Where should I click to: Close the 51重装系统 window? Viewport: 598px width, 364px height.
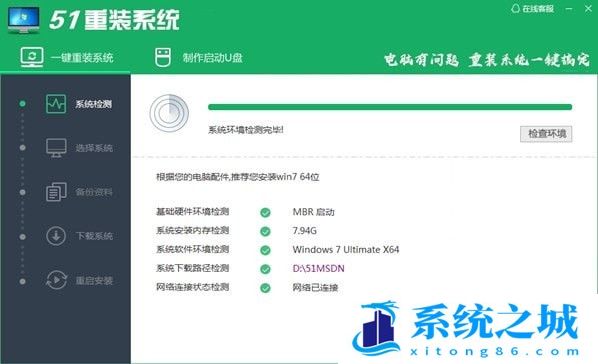pos(588,8)
